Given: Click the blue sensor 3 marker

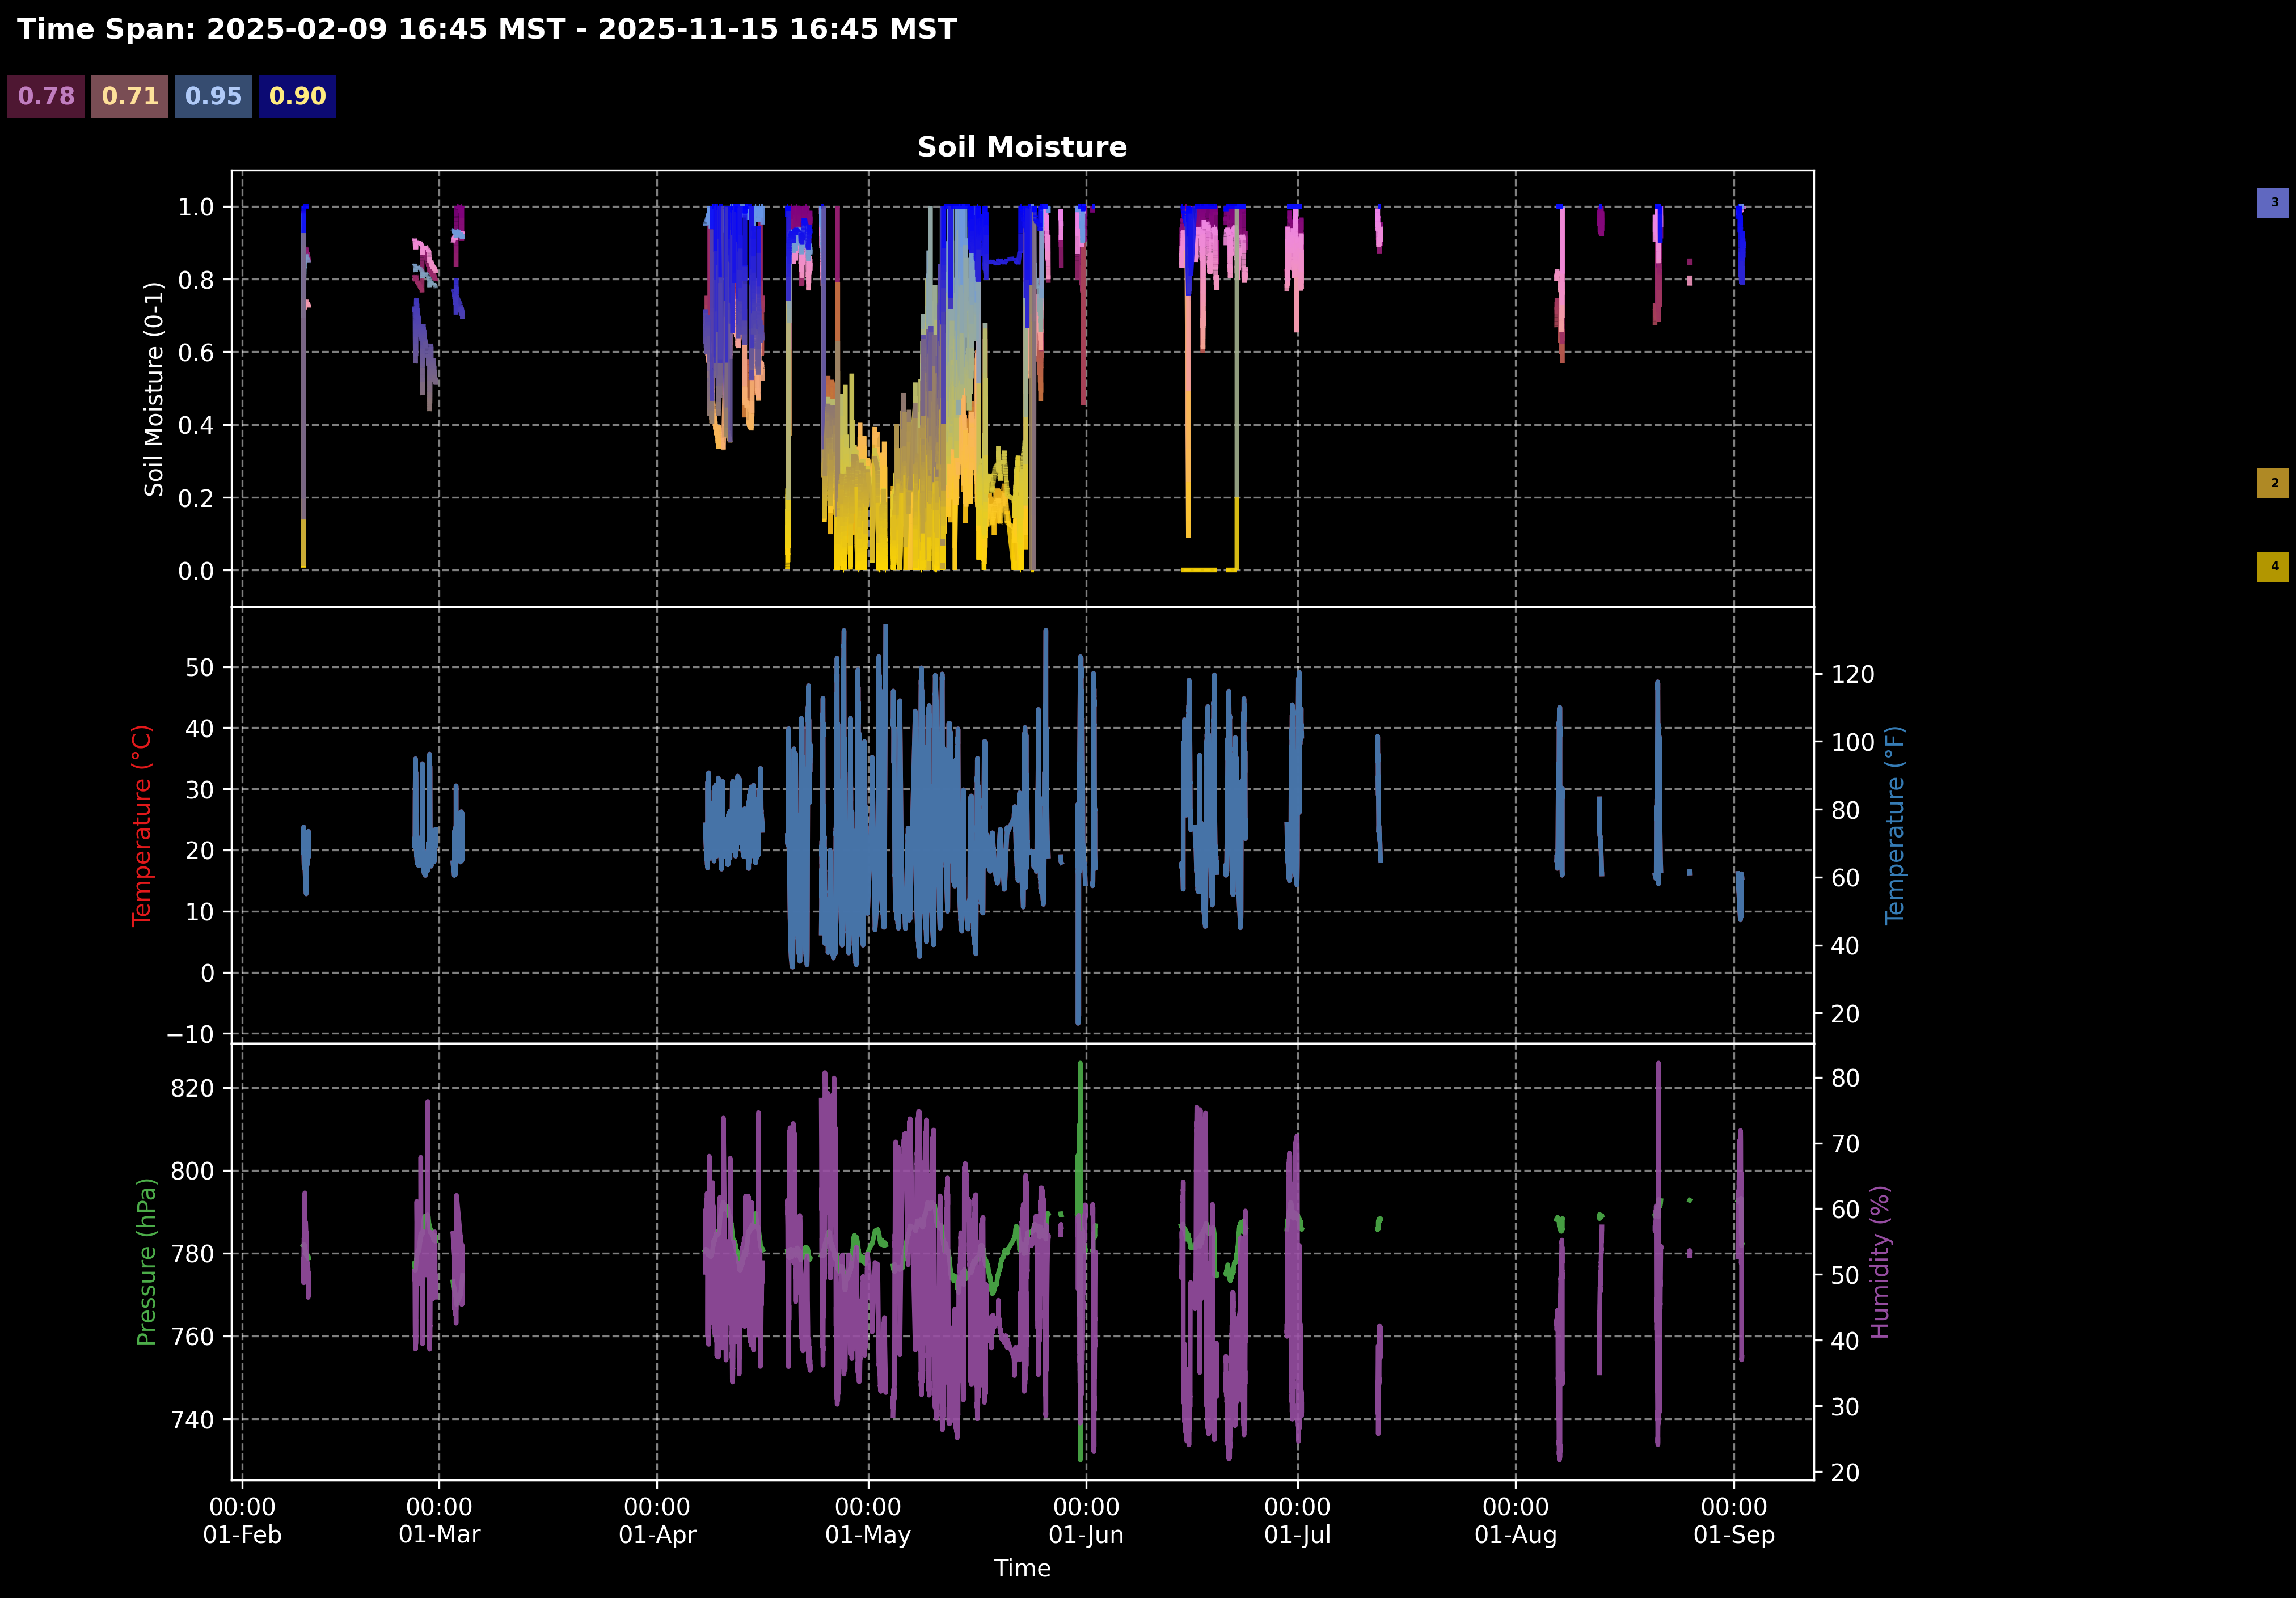Looking at the screenshot, I should [x=2273, y=203].
